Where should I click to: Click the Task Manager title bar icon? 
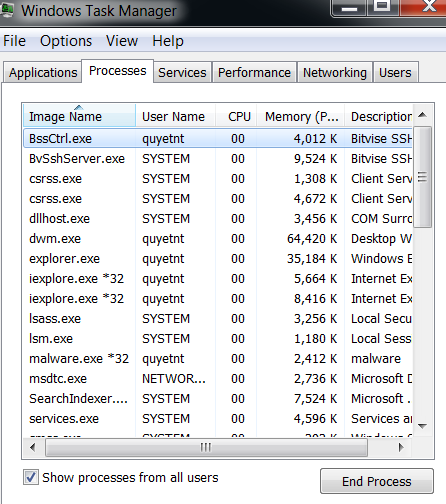[x=7, y=10]
